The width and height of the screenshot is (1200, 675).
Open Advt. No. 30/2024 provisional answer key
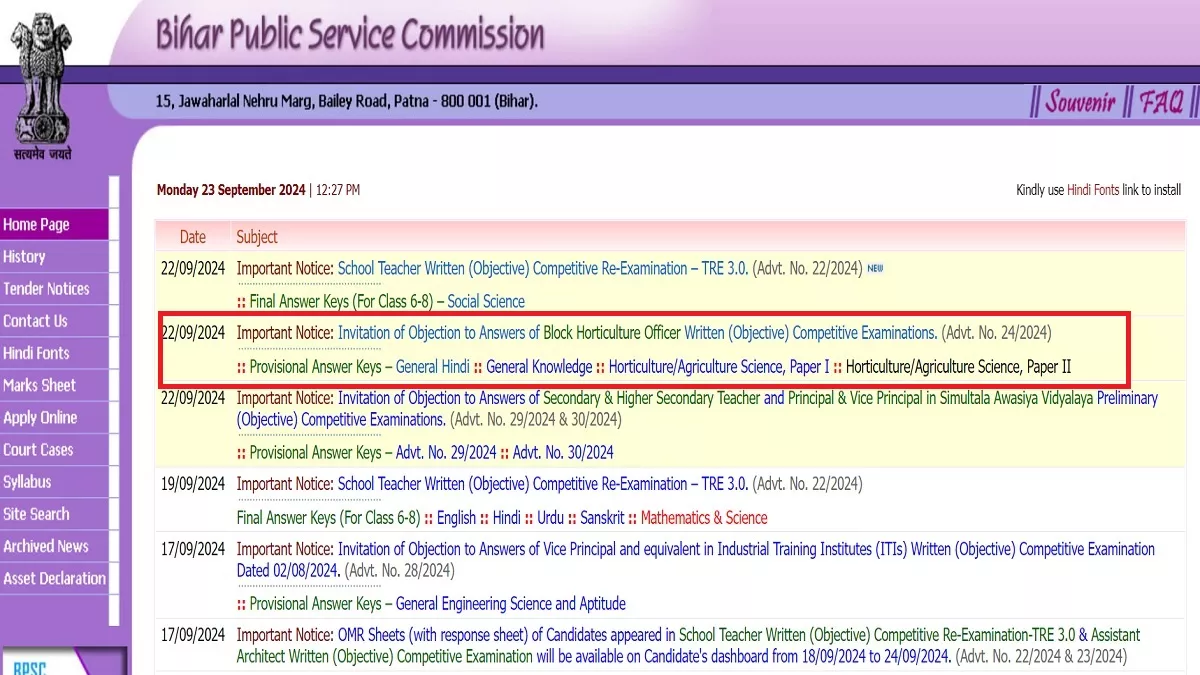563,452
